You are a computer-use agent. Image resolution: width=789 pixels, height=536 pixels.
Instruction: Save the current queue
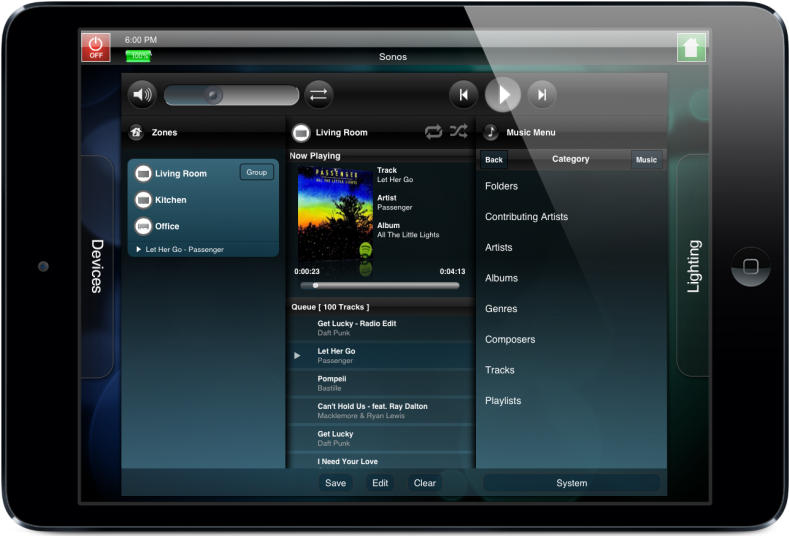pos(336,483)
